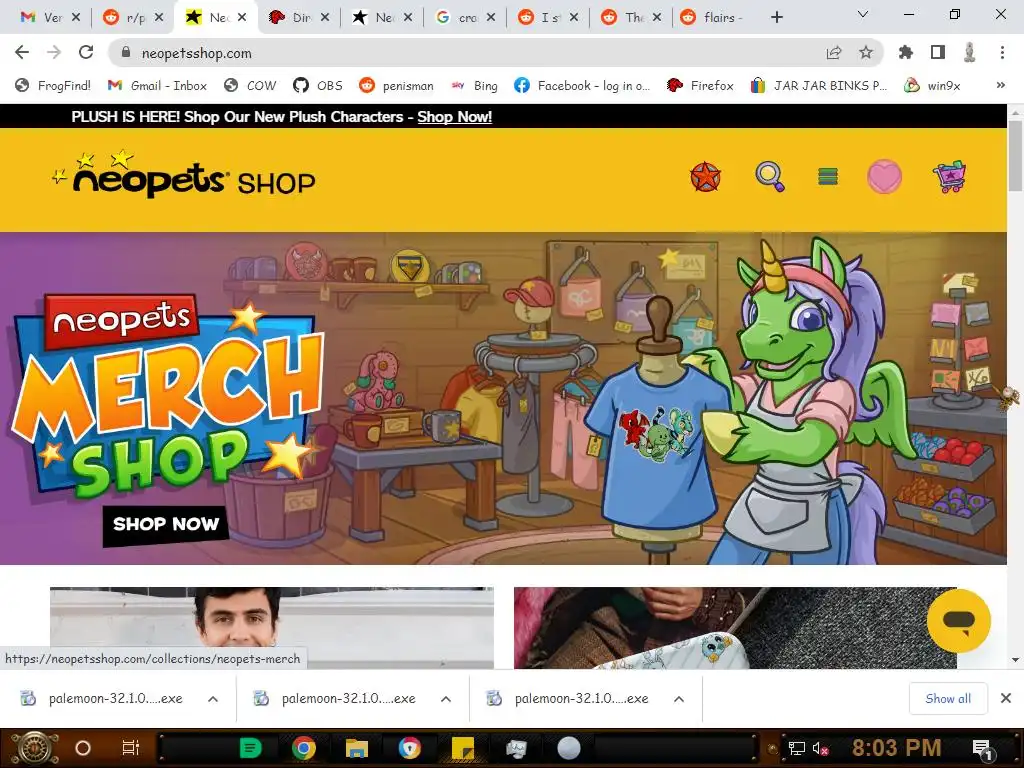
Task: Click the SHOP NOW banner button
Action: (x=166, y=524)
